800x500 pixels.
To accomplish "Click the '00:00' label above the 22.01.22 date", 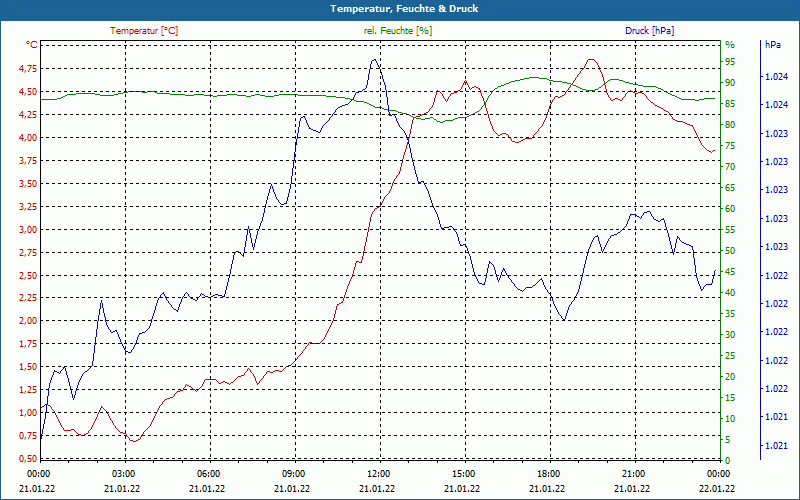I will click(x=717, y=473).
